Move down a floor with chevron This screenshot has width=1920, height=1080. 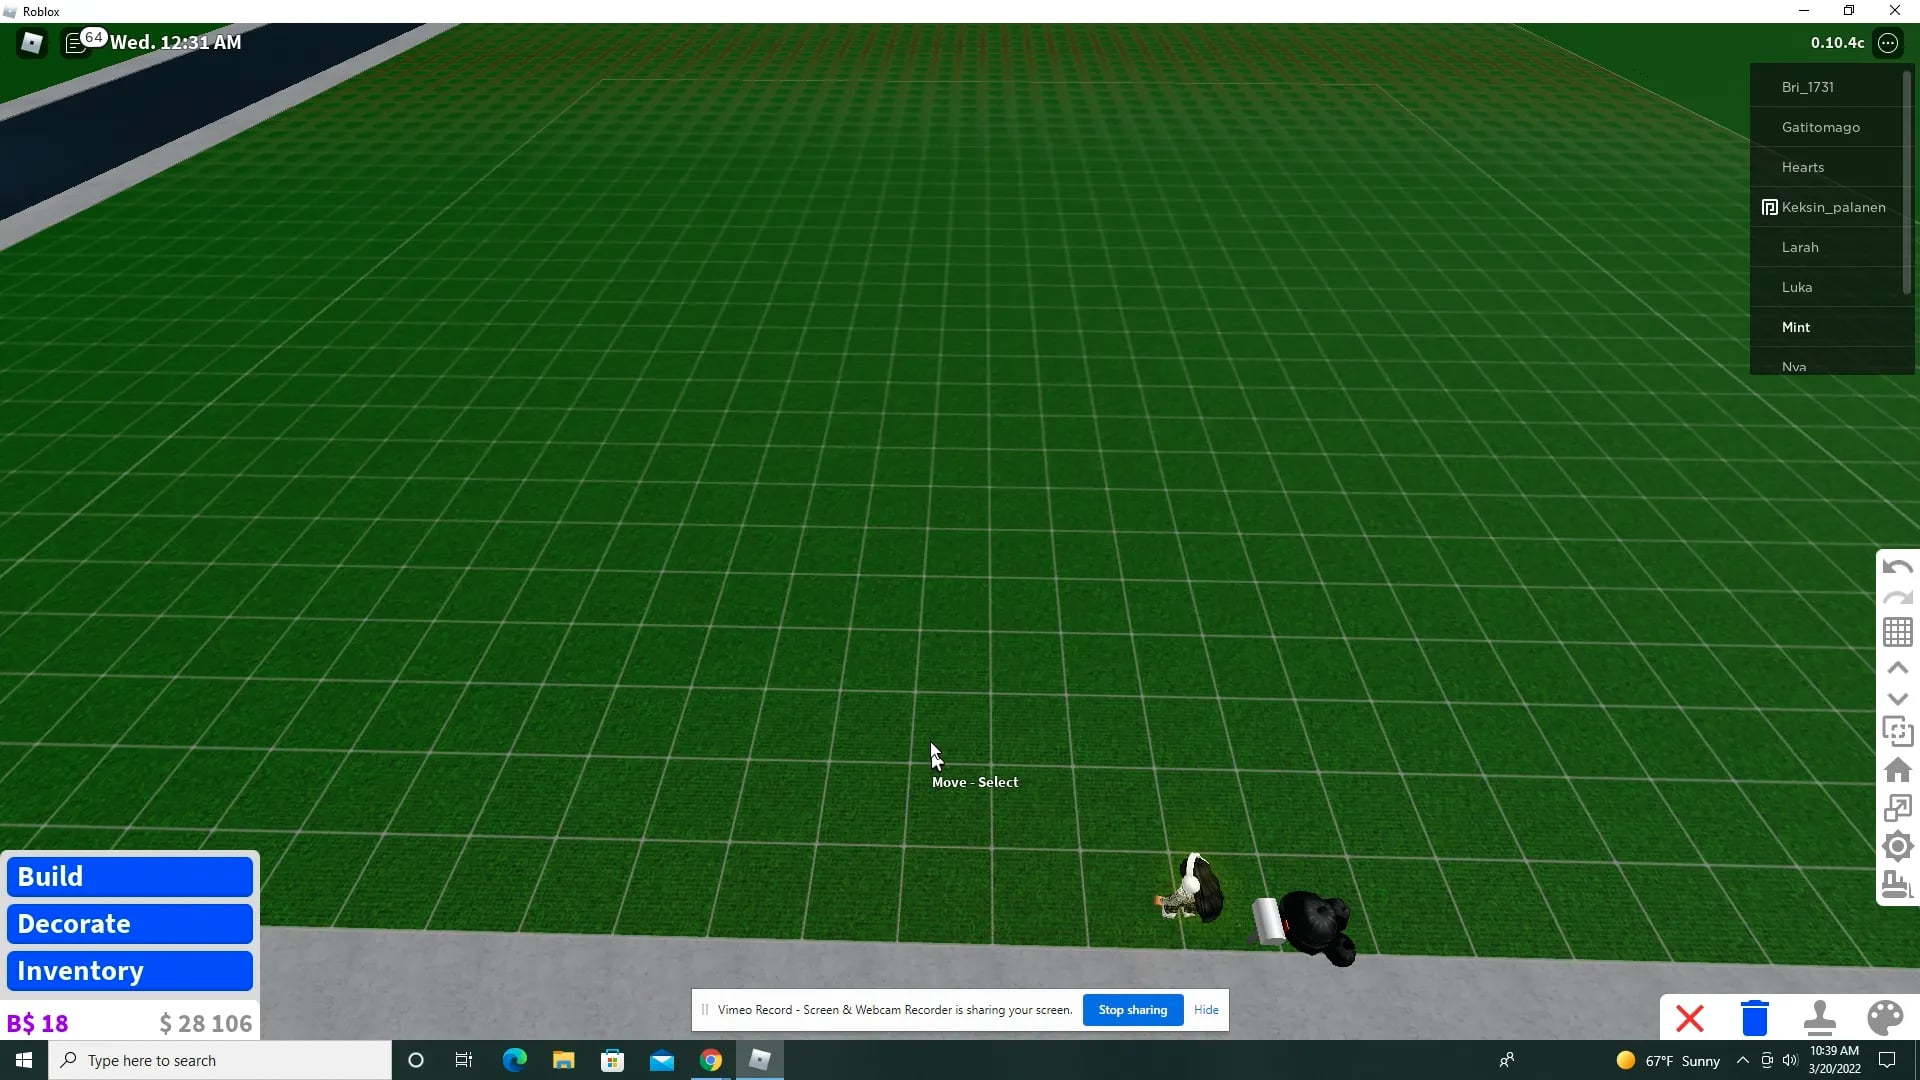pyautogui.click(x=1897, y=699)
